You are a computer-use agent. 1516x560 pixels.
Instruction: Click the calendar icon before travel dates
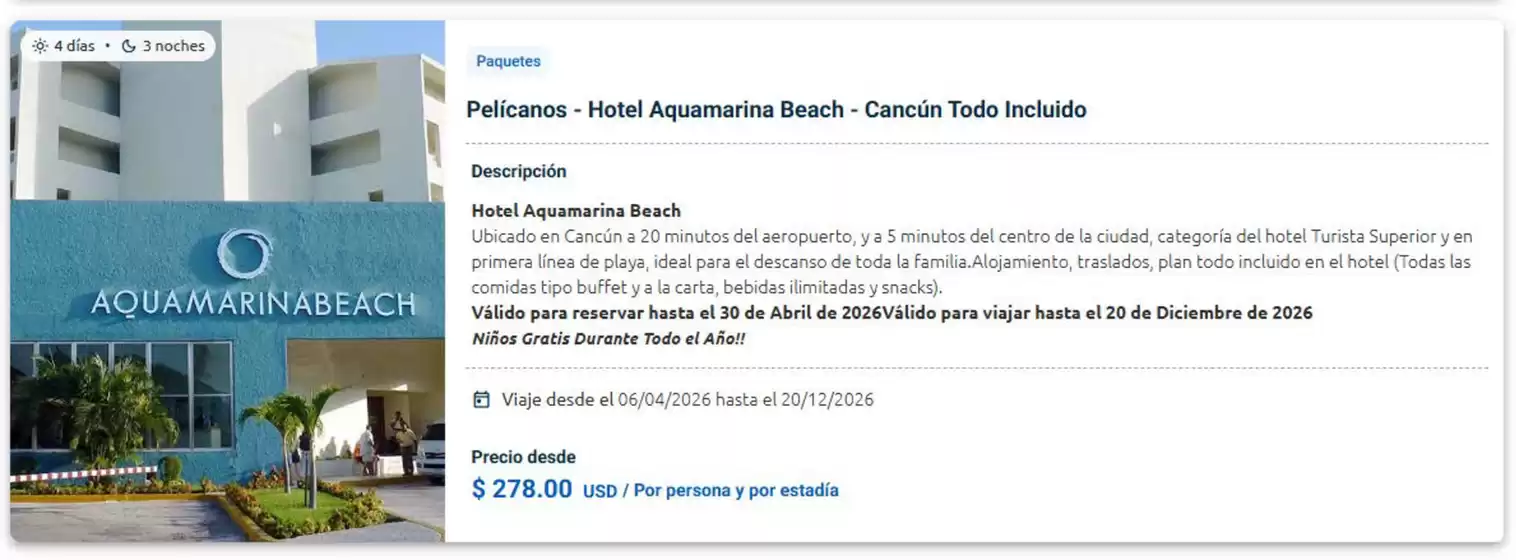click(x=481, y=400)
